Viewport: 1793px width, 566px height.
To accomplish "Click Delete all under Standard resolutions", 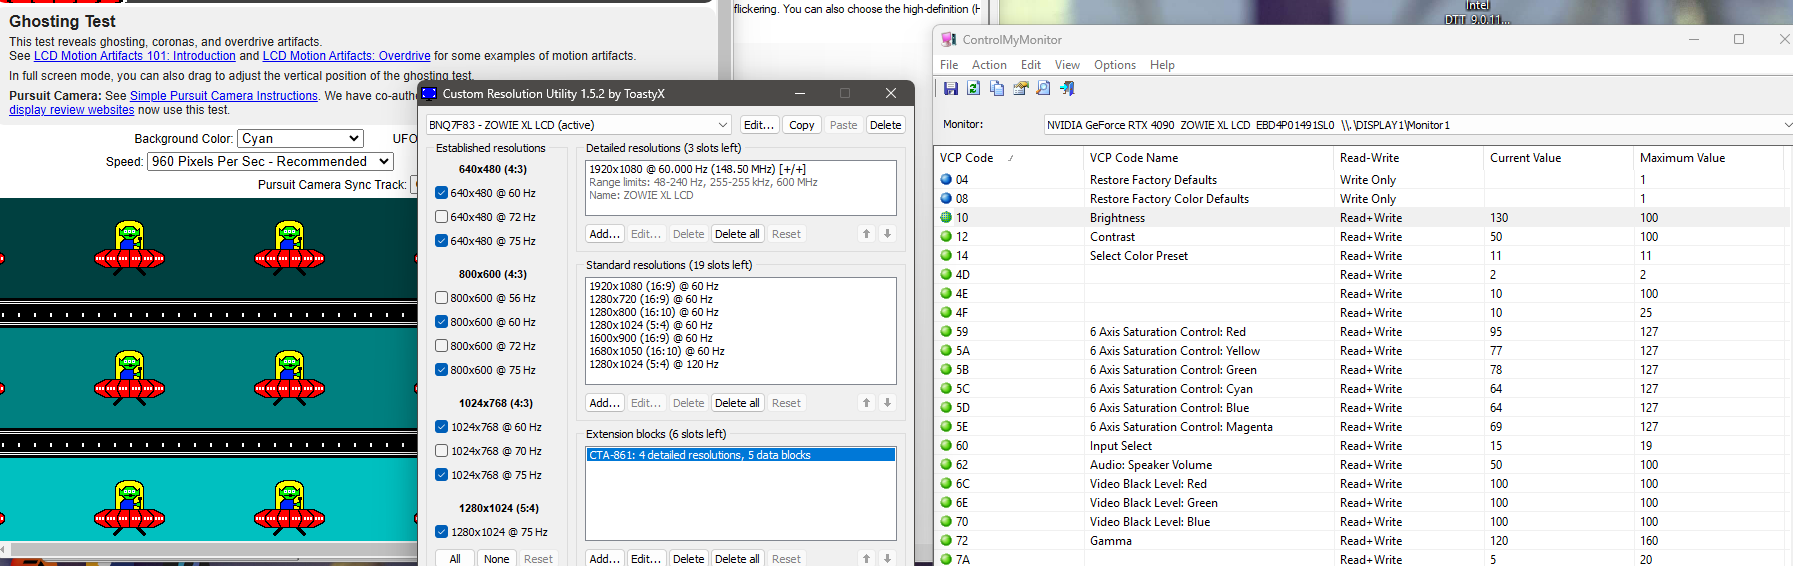I will tap(737, 403).
